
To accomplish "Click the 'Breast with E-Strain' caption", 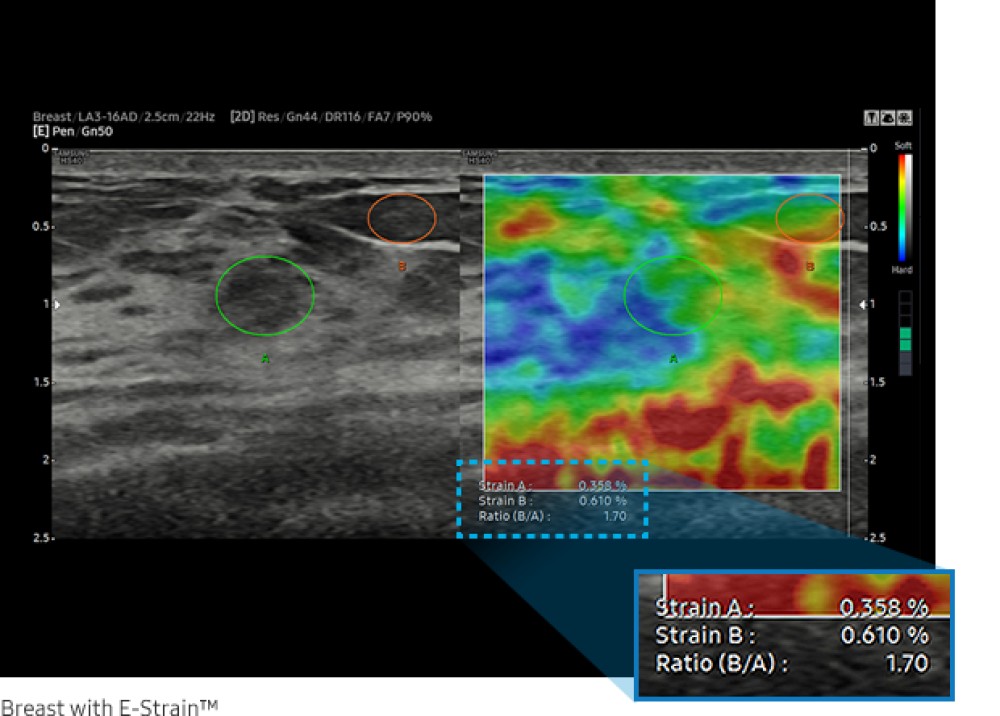I will (108, 706).
